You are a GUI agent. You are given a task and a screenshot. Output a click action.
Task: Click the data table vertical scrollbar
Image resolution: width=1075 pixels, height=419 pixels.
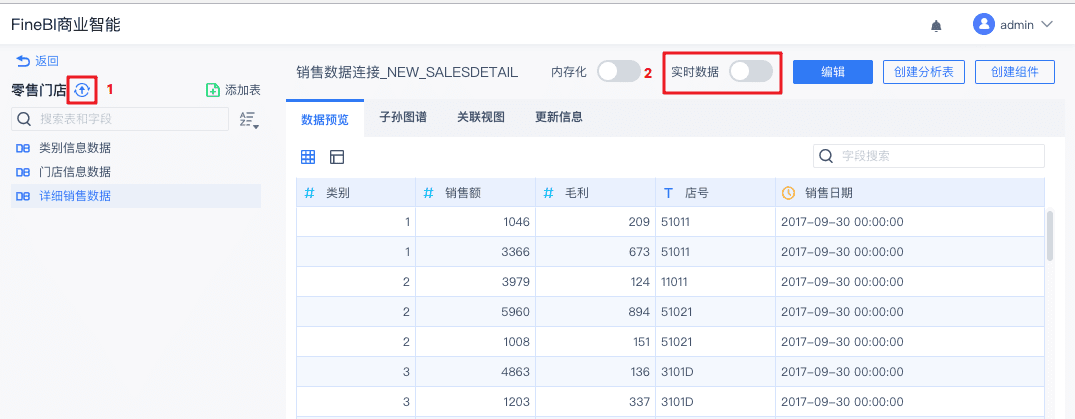click(x=1049, y=235)
